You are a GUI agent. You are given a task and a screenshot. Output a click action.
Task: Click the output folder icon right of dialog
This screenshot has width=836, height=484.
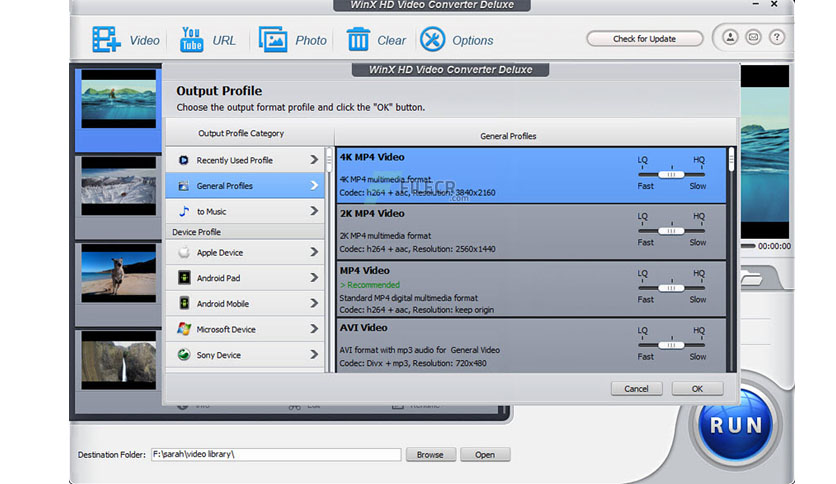tap(751, 278)
